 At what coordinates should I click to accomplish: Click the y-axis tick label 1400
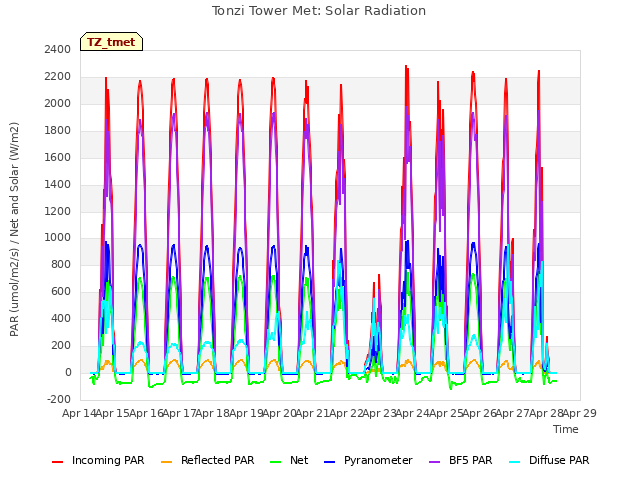58,184
